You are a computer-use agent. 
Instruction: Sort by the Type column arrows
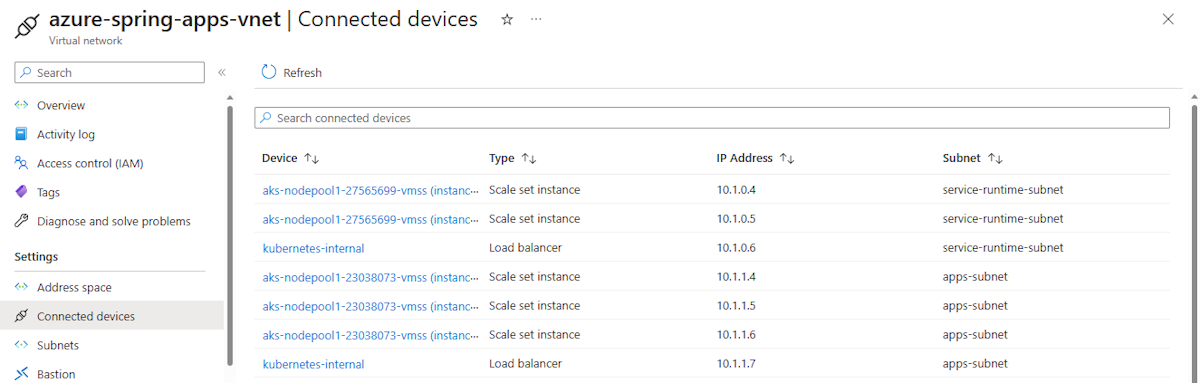pos(529,158)
